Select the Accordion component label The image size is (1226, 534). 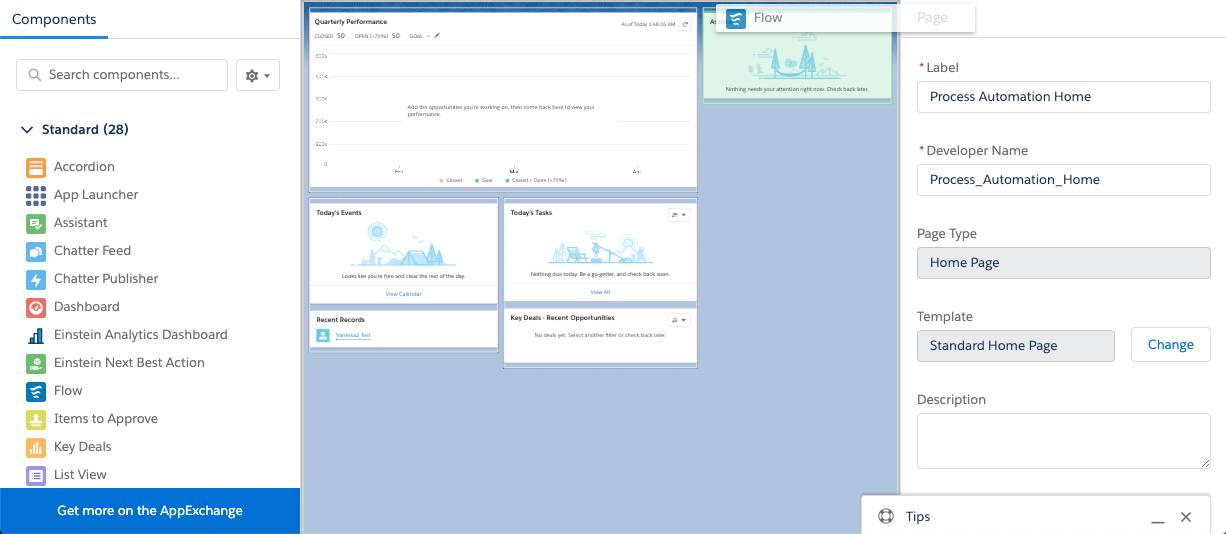[84, 167]
